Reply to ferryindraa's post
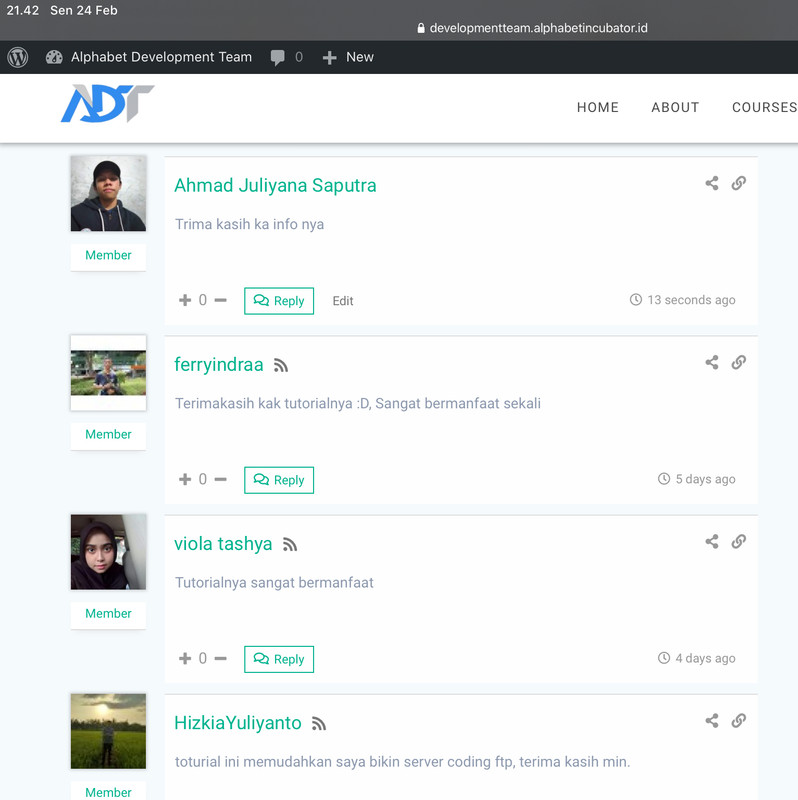This screenshot has height=800, width=798. 279,480
